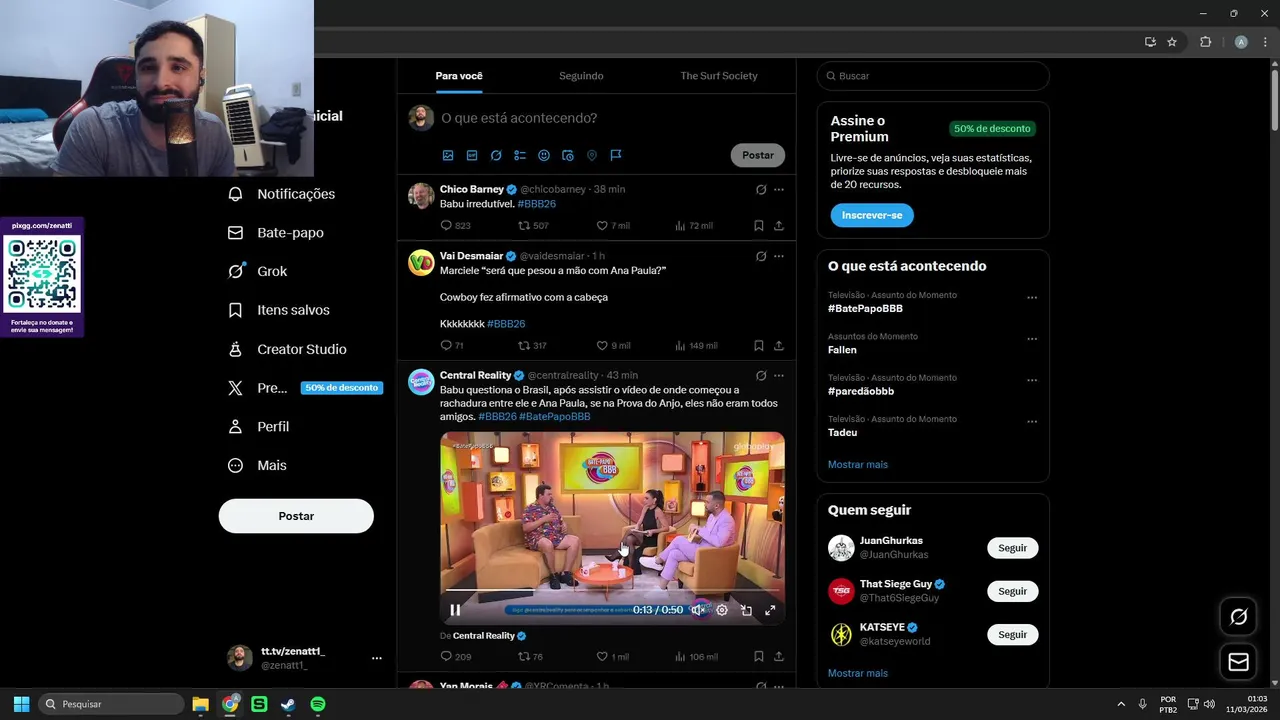Reply to Vai Desmaiar's post
Image resolution: width=1280 pixels, height=720 pixels.
coord(447,346)
